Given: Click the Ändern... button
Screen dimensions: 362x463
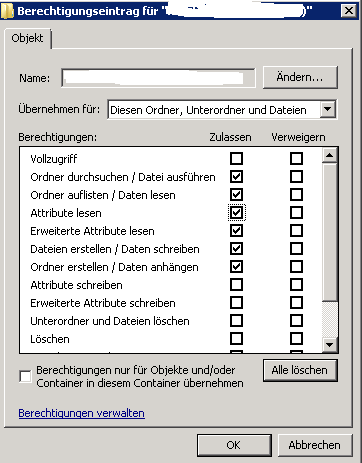Looking at the screenshot, I should 300,77.
